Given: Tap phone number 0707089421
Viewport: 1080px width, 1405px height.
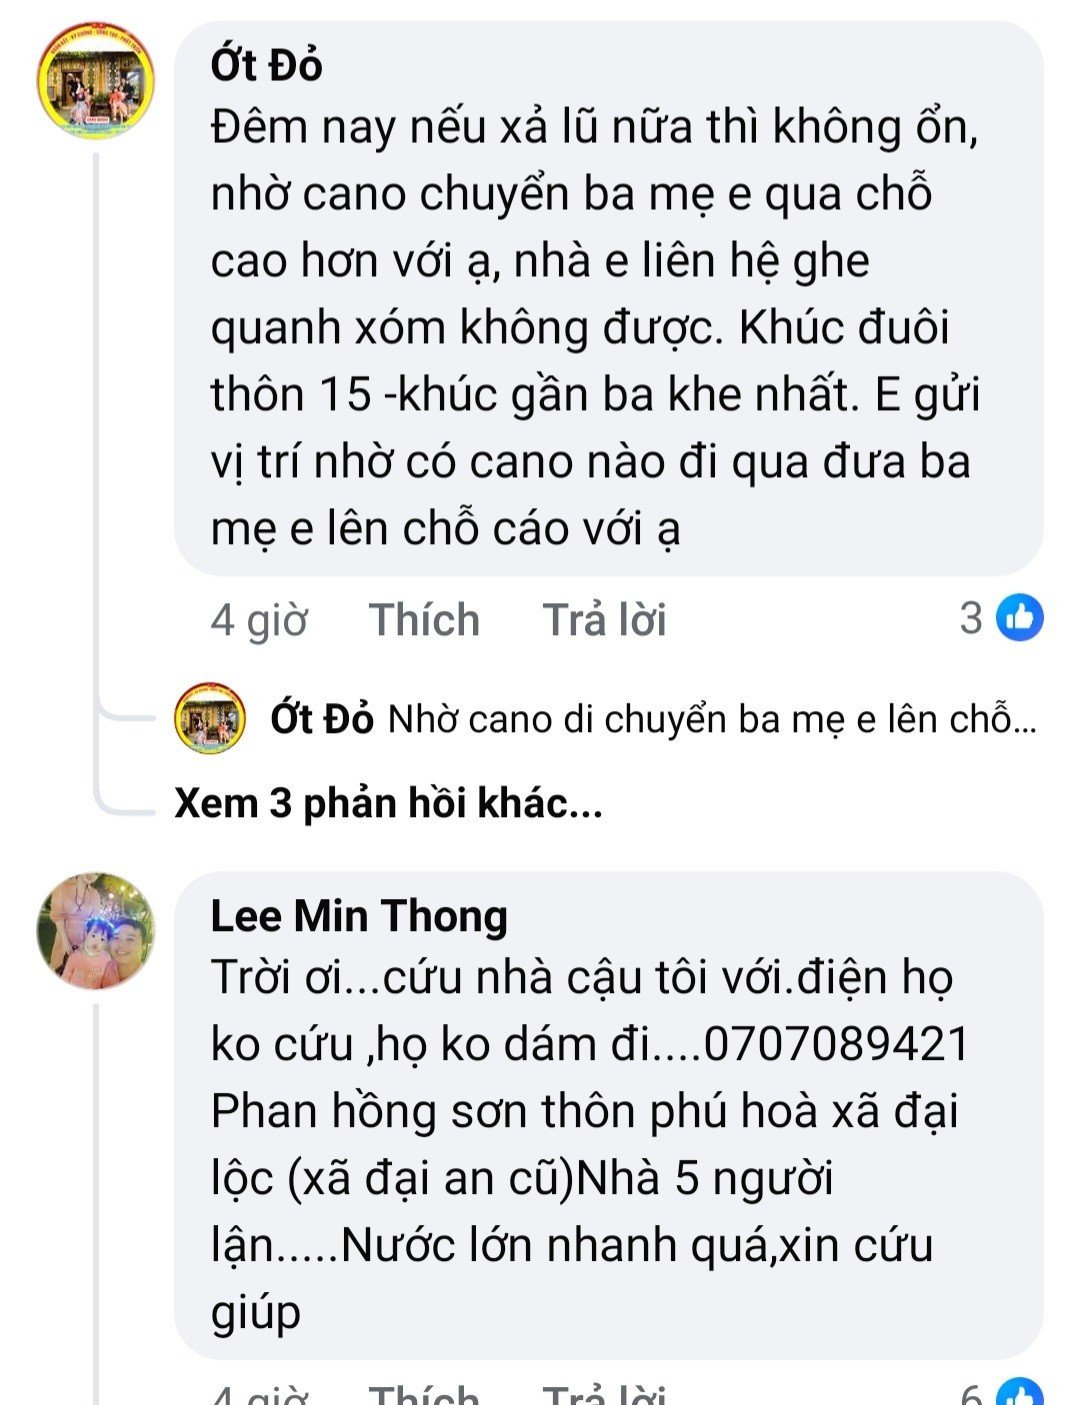Looking at the screenshot, I should click(x=837, y=1045).
